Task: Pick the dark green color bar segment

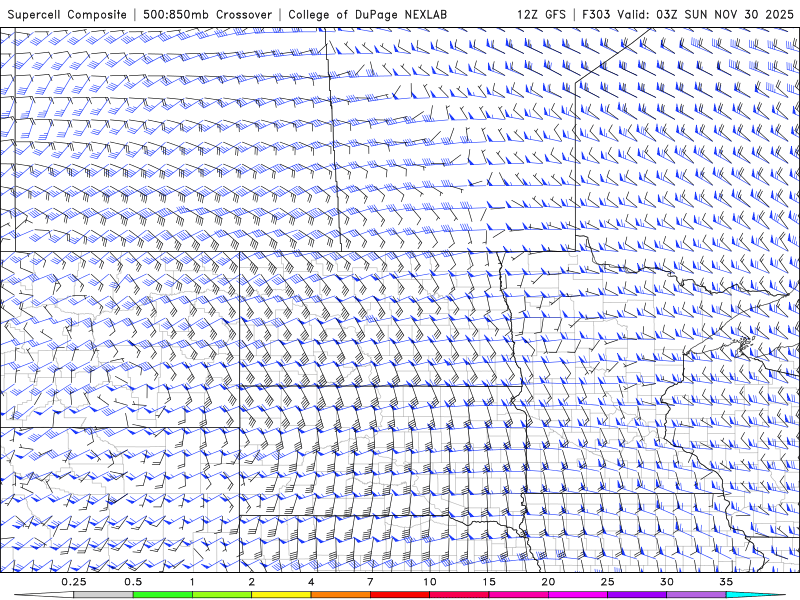Action: point(163,595)
